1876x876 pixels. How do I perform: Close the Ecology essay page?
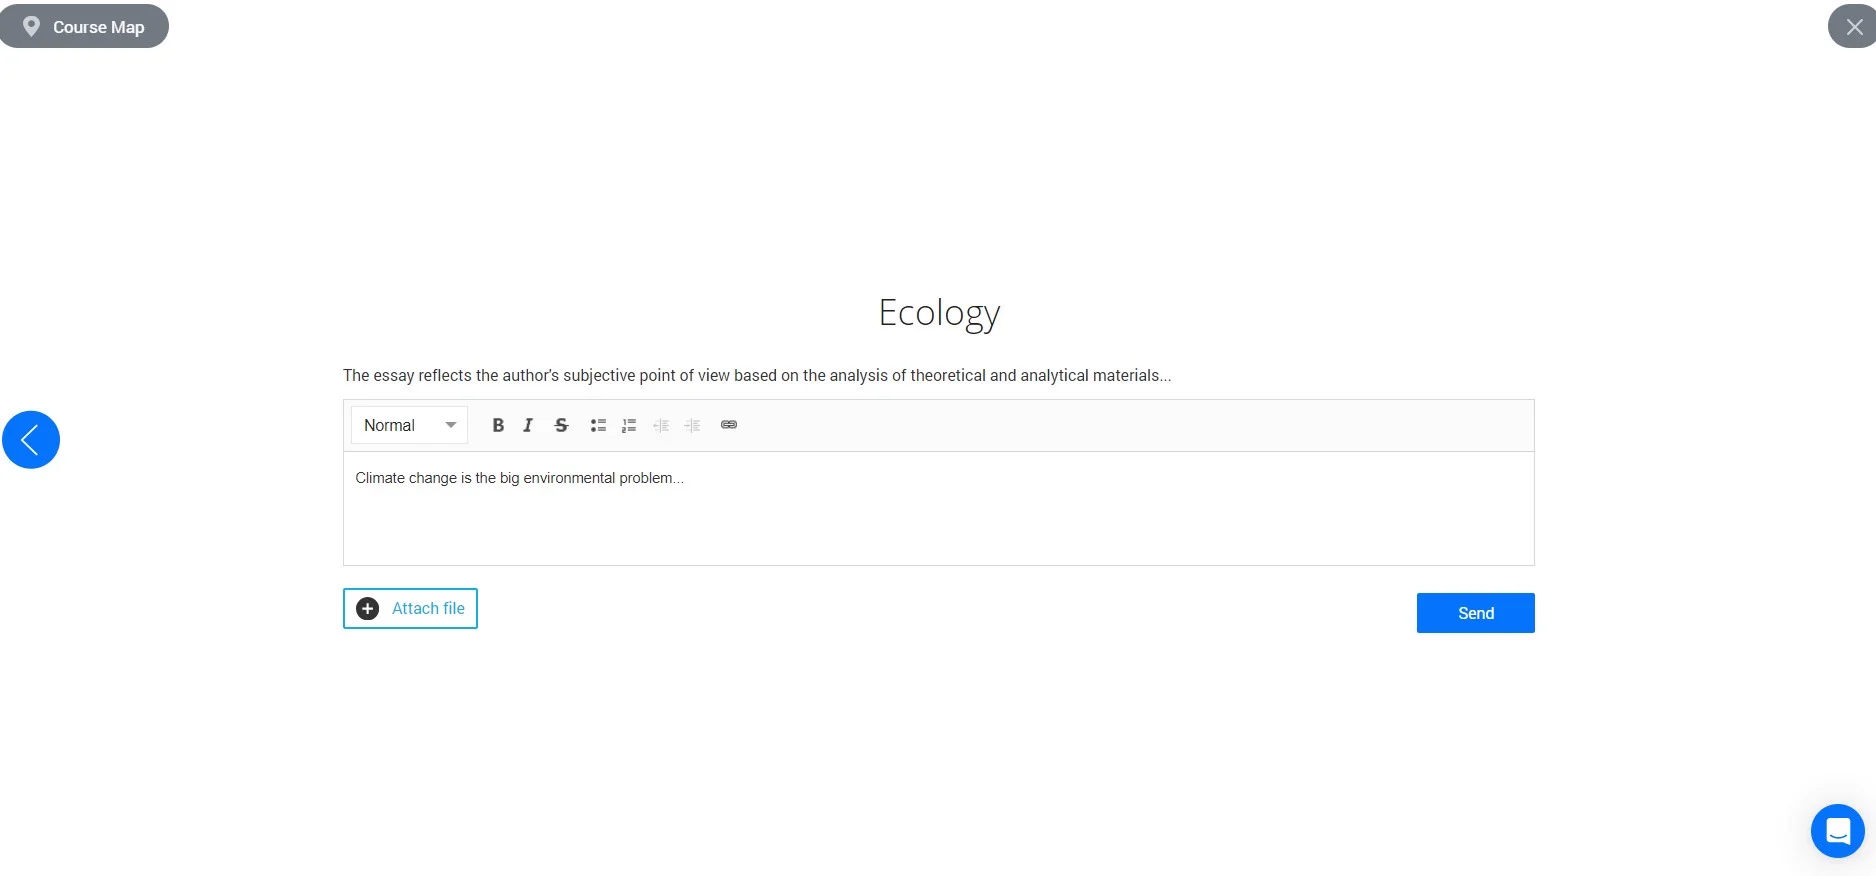(x=1853, y=27)
